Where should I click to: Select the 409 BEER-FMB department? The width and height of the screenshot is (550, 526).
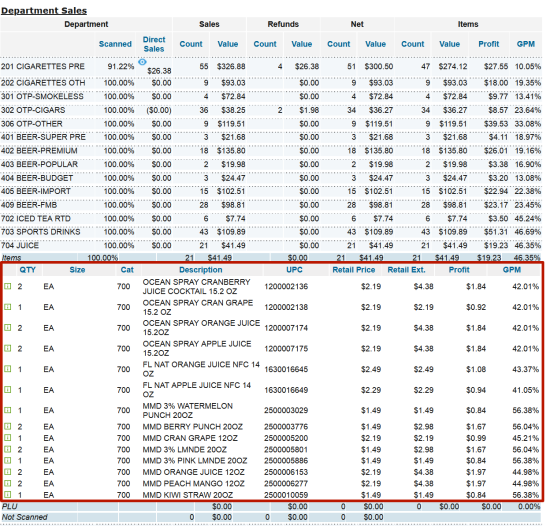tap(29, 205)
